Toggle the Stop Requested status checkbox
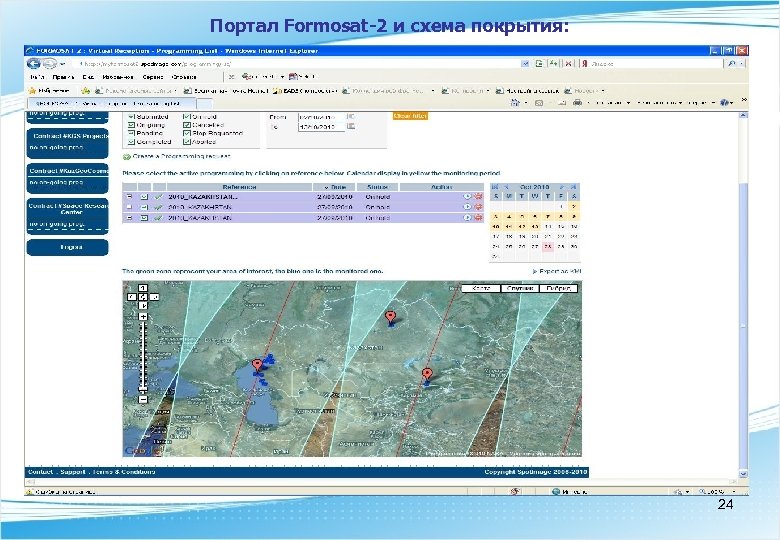Image resolution: width=780 pixels, height=540 pixels. (x=187, y=133)
